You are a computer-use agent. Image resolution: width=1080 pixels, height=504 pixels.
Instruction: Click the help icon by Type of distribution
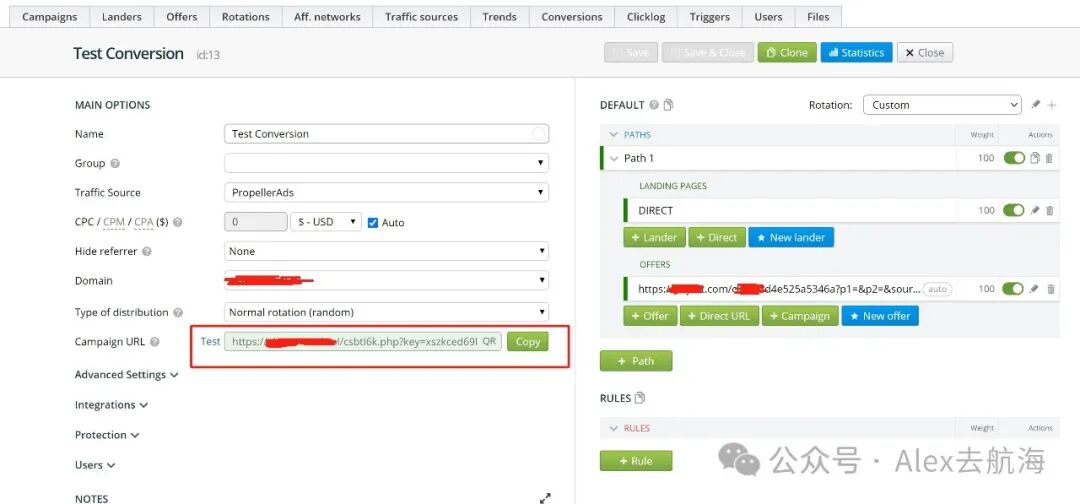pyautogui.click(x=178, y=312)
